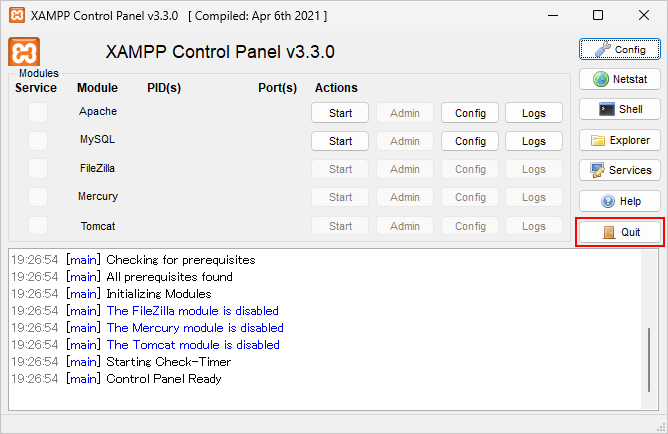Open Services via its icon
Screen dimensions: 668x434
(597, 170)
